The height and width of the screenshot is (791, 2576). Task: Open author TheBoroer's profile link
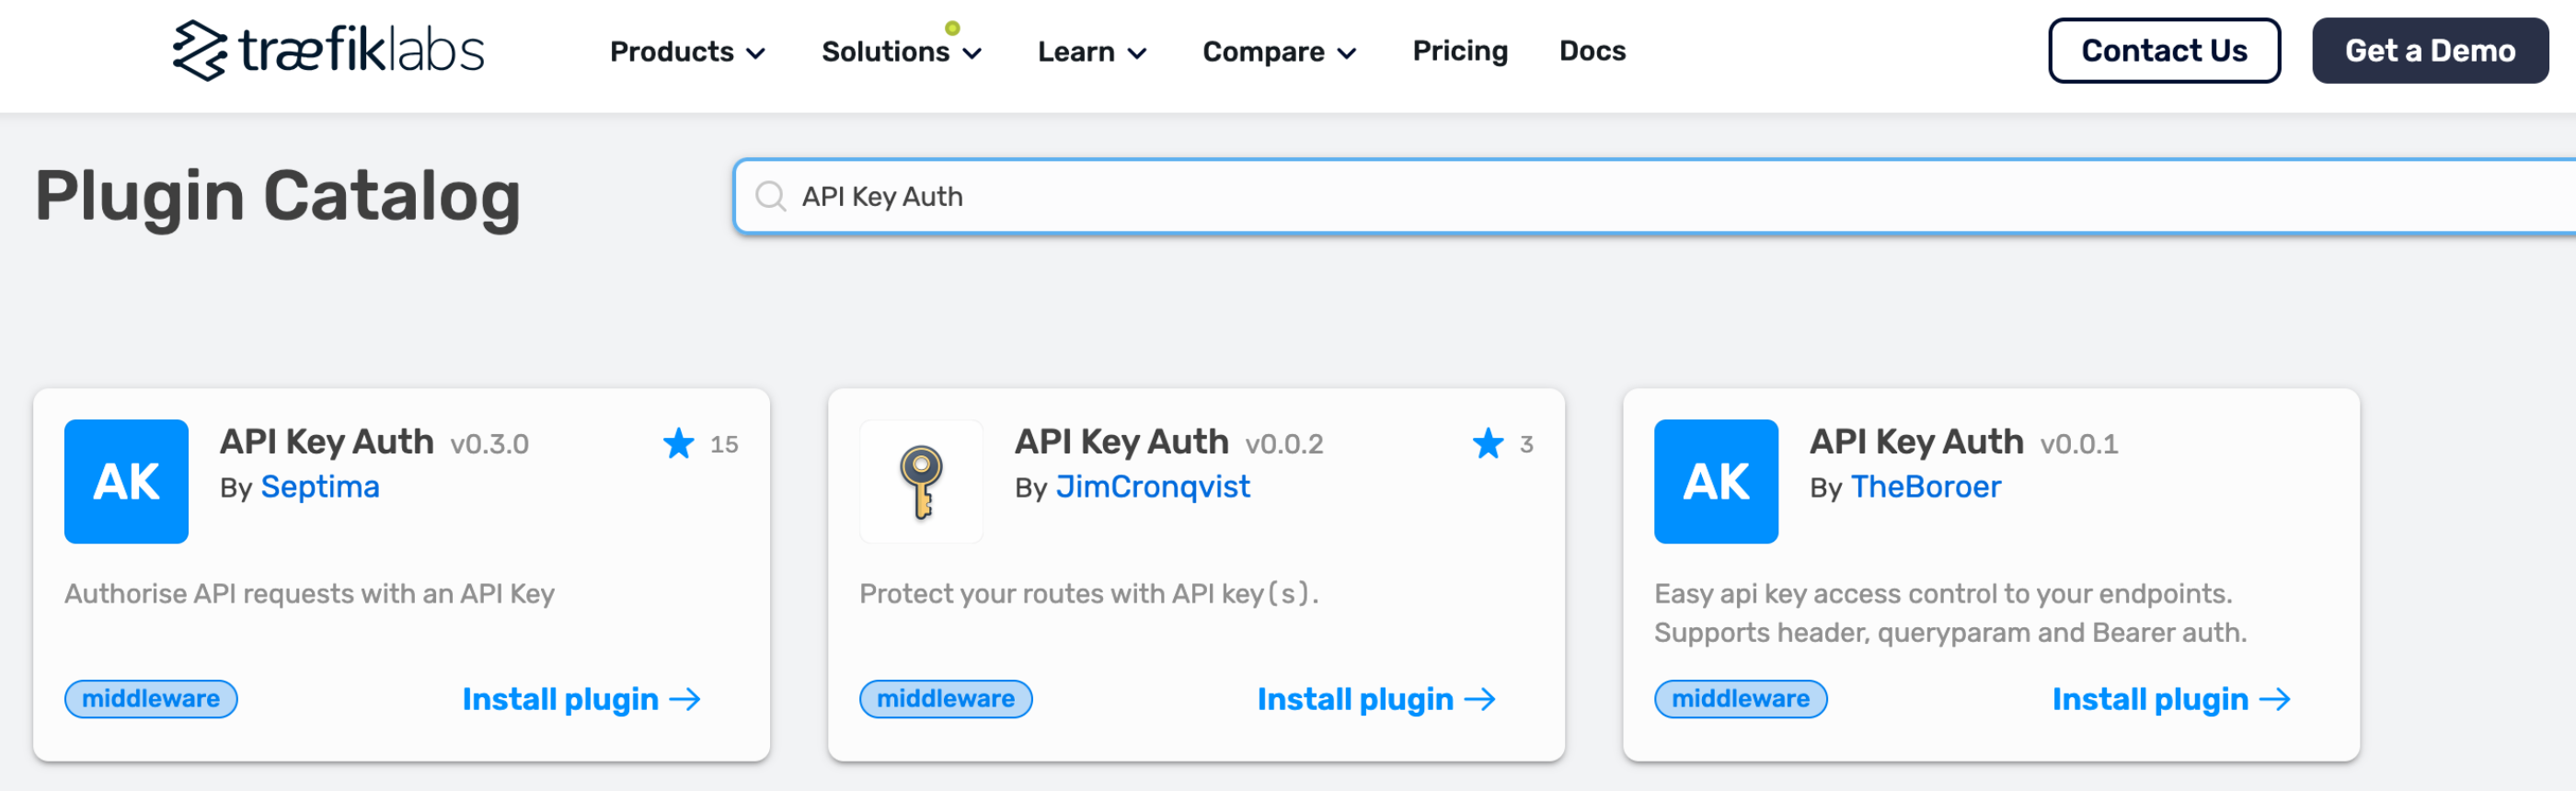1926,487
